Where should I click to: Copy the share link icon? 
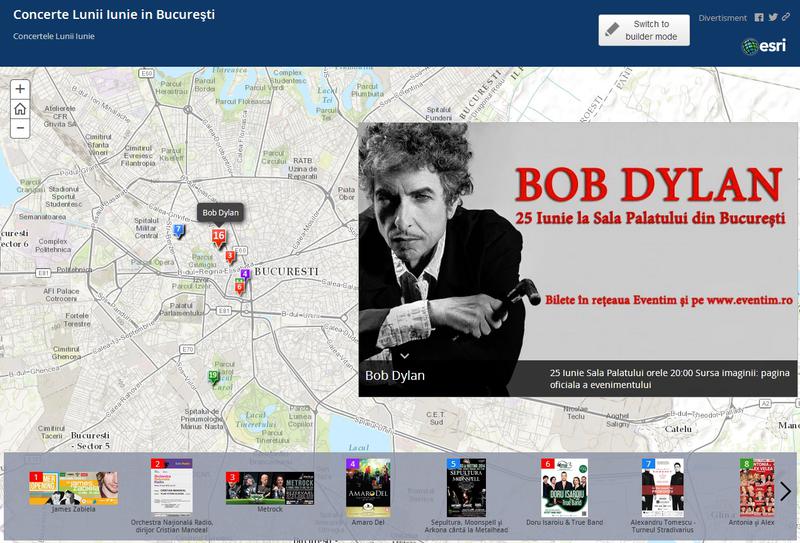tap(786, 17)
